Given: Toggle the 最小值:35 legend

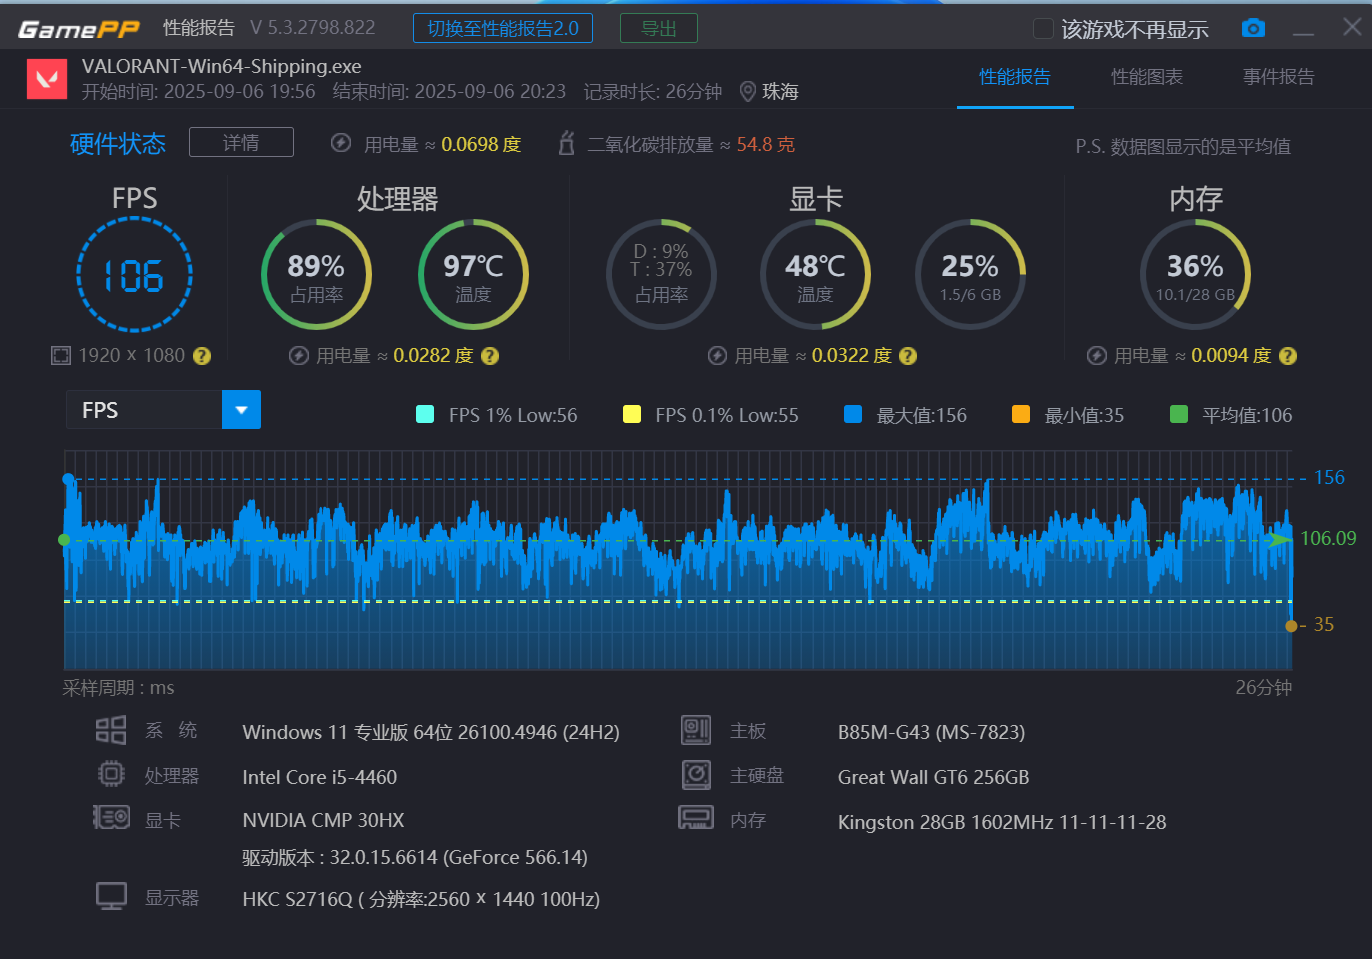Looking at the screenshot, I should click(x=1068, y=415).
